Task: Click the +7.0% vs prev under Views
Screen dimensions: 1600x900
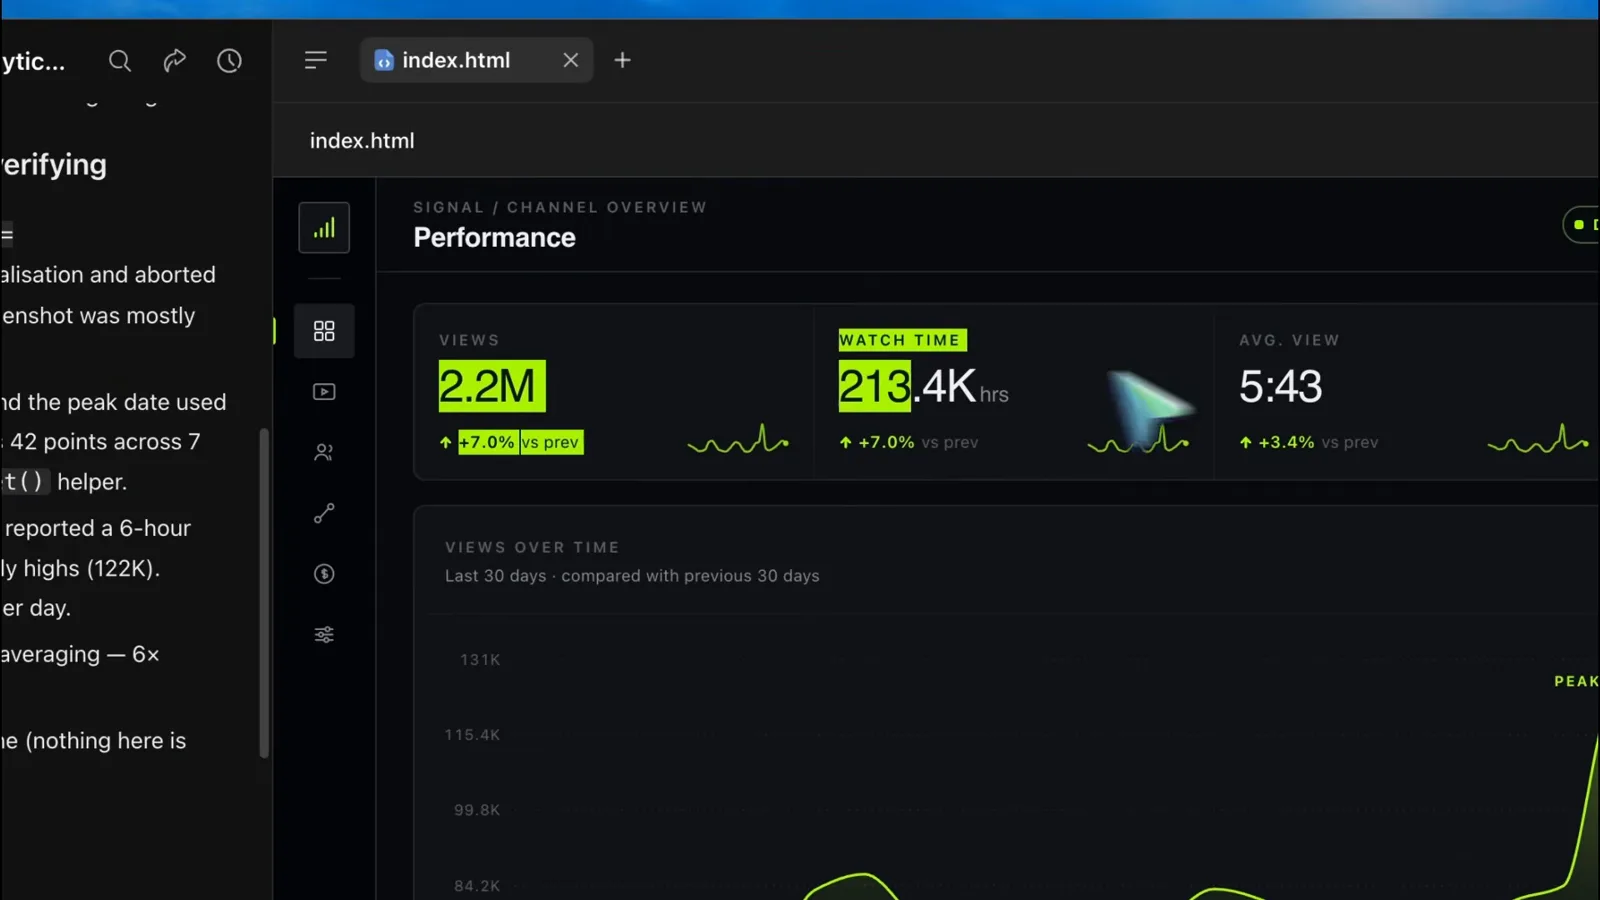Action: coord(511,442)
